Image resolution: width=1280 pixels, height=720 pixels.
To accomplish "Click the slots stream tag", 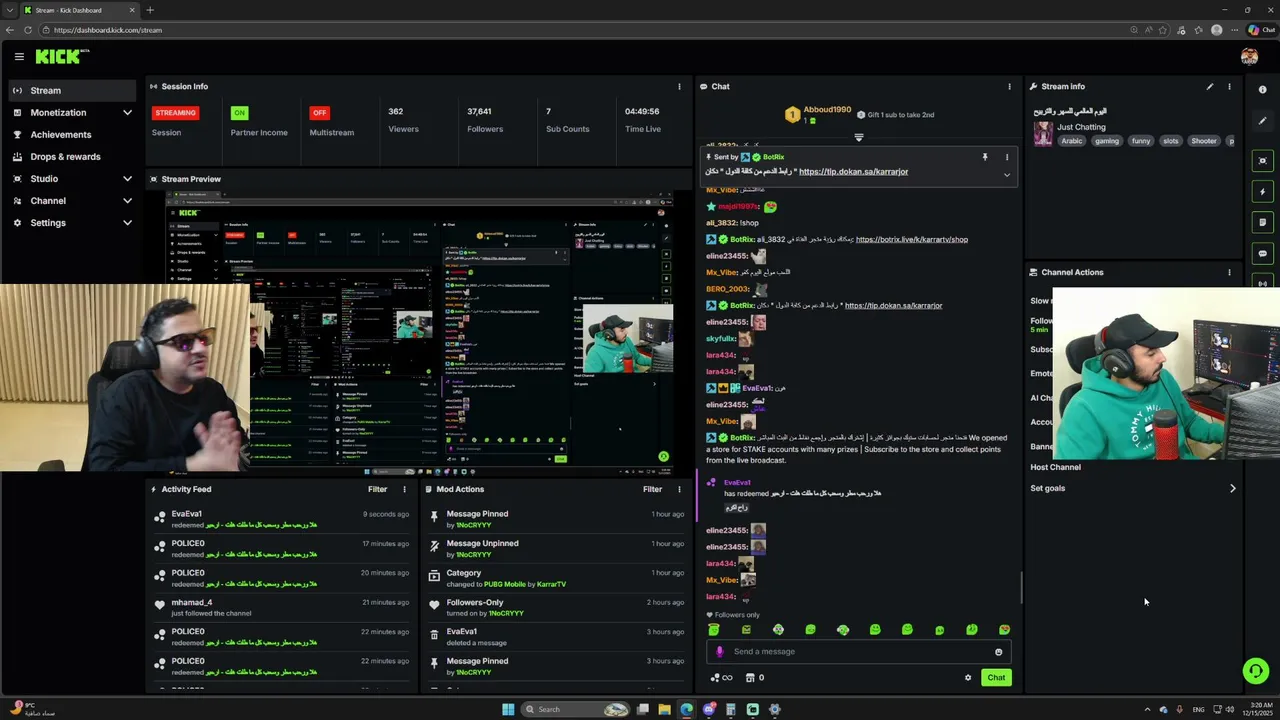I will (1170, 141).
